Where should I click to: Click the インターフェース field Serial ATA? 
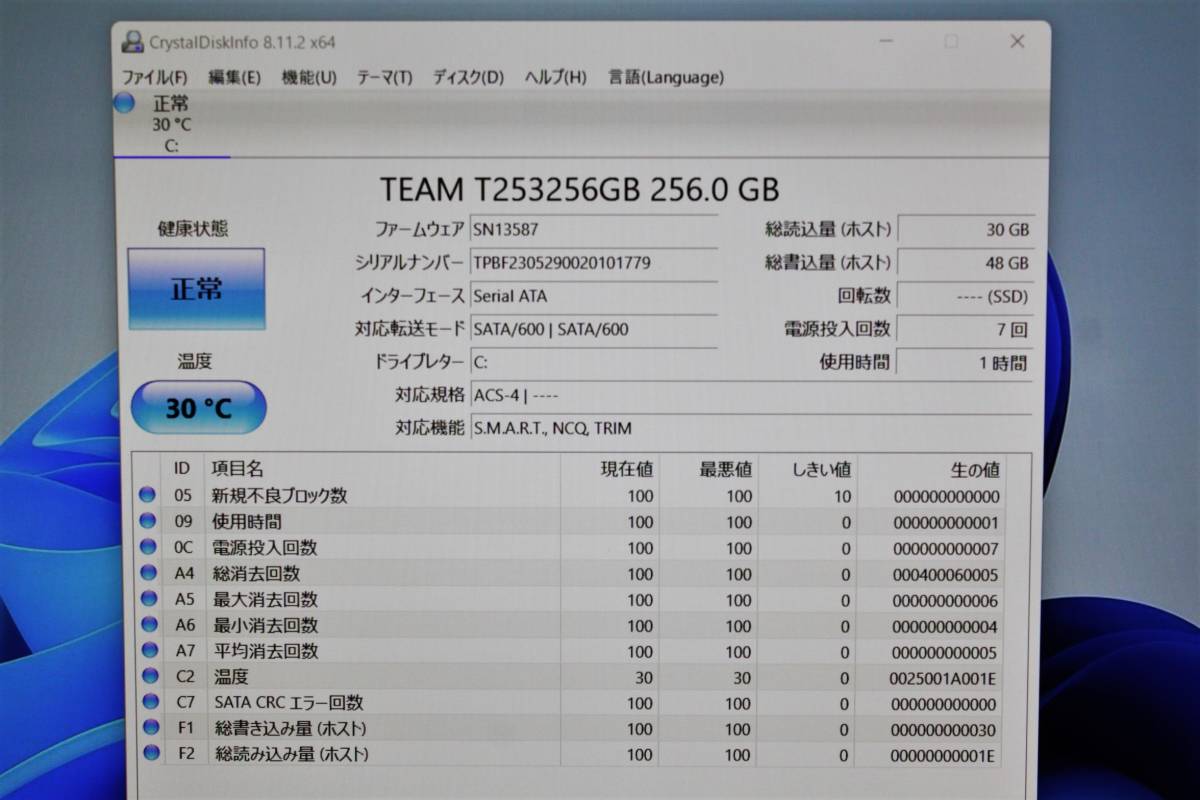click(x=593, y=296)
